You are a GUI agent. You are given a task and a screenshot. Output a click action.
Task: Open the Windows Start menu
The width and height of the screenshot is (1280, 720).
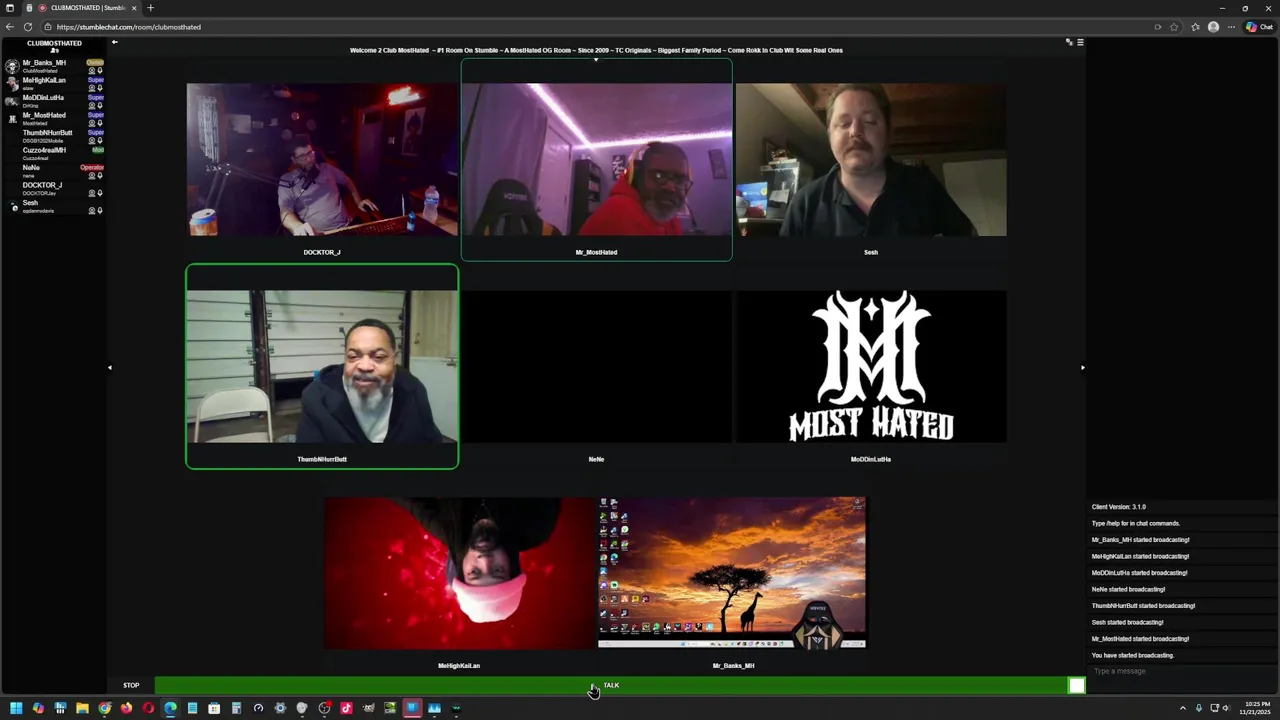[16, 708]
